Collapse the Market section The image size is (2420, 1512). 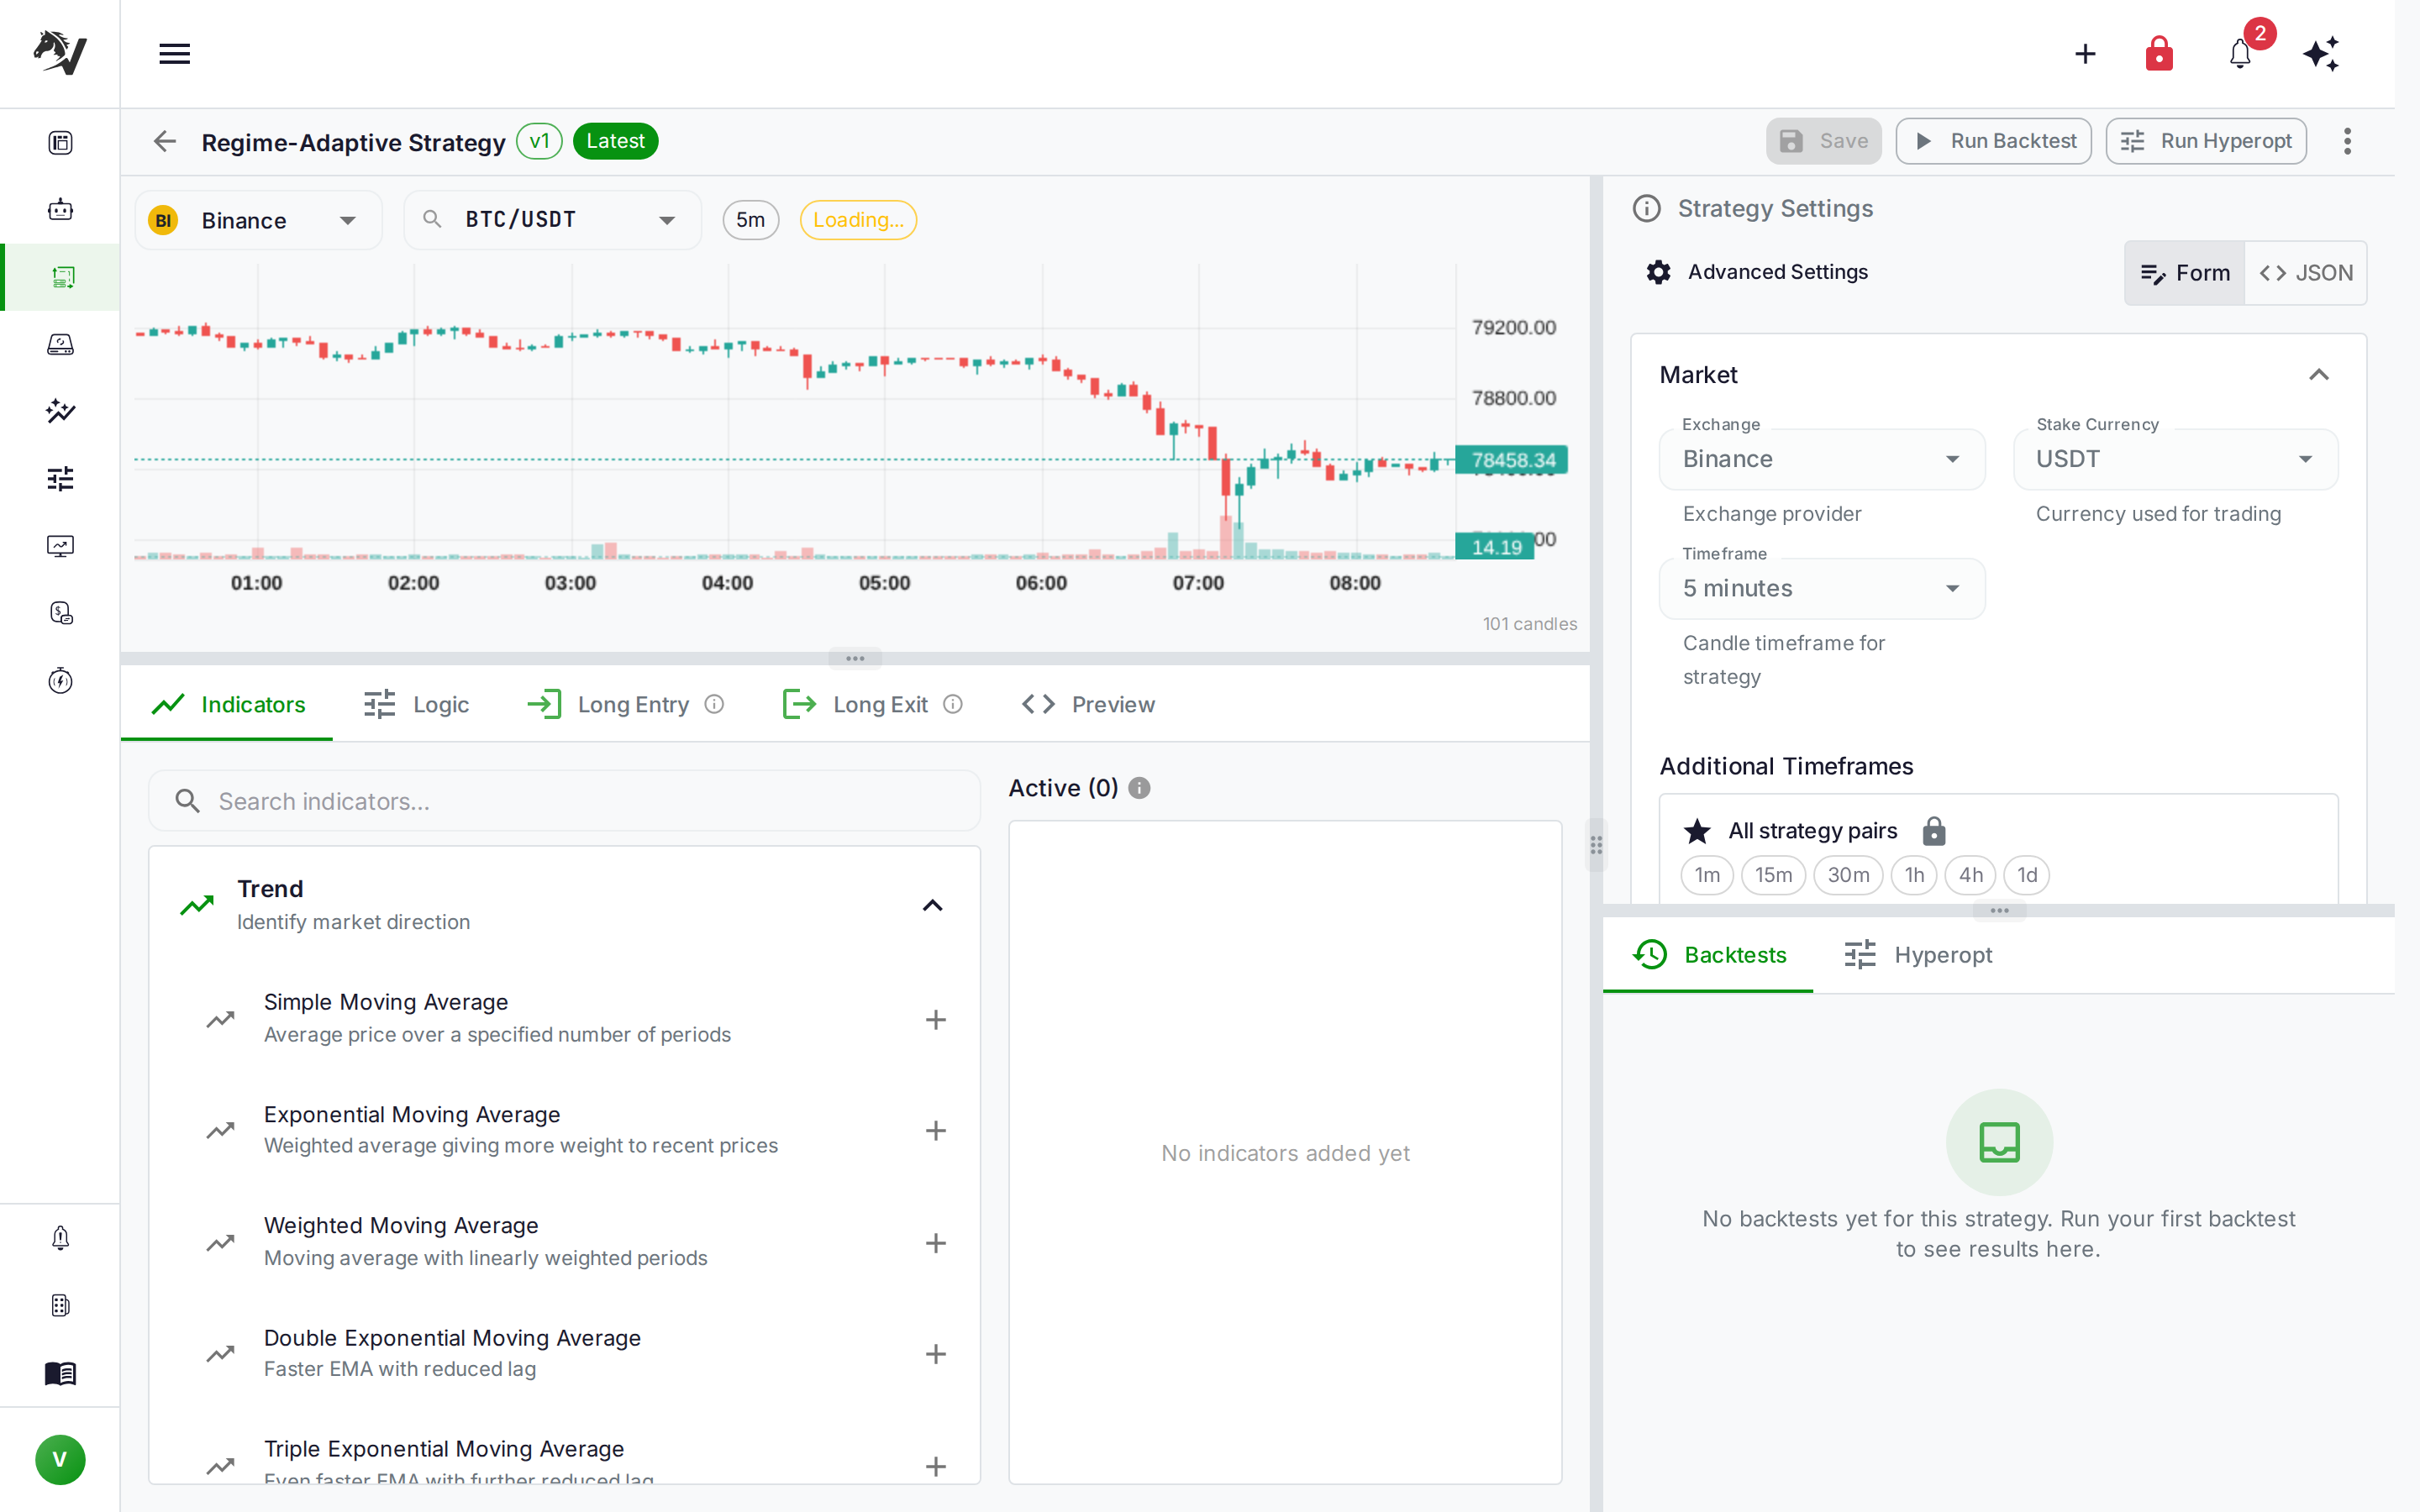point(2319,375)
